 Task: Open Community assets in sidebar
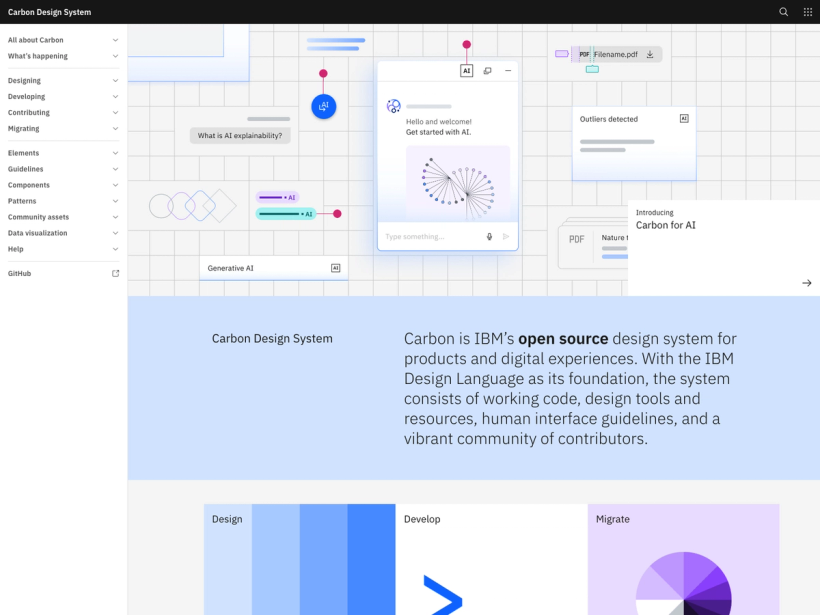coord(63,217)
